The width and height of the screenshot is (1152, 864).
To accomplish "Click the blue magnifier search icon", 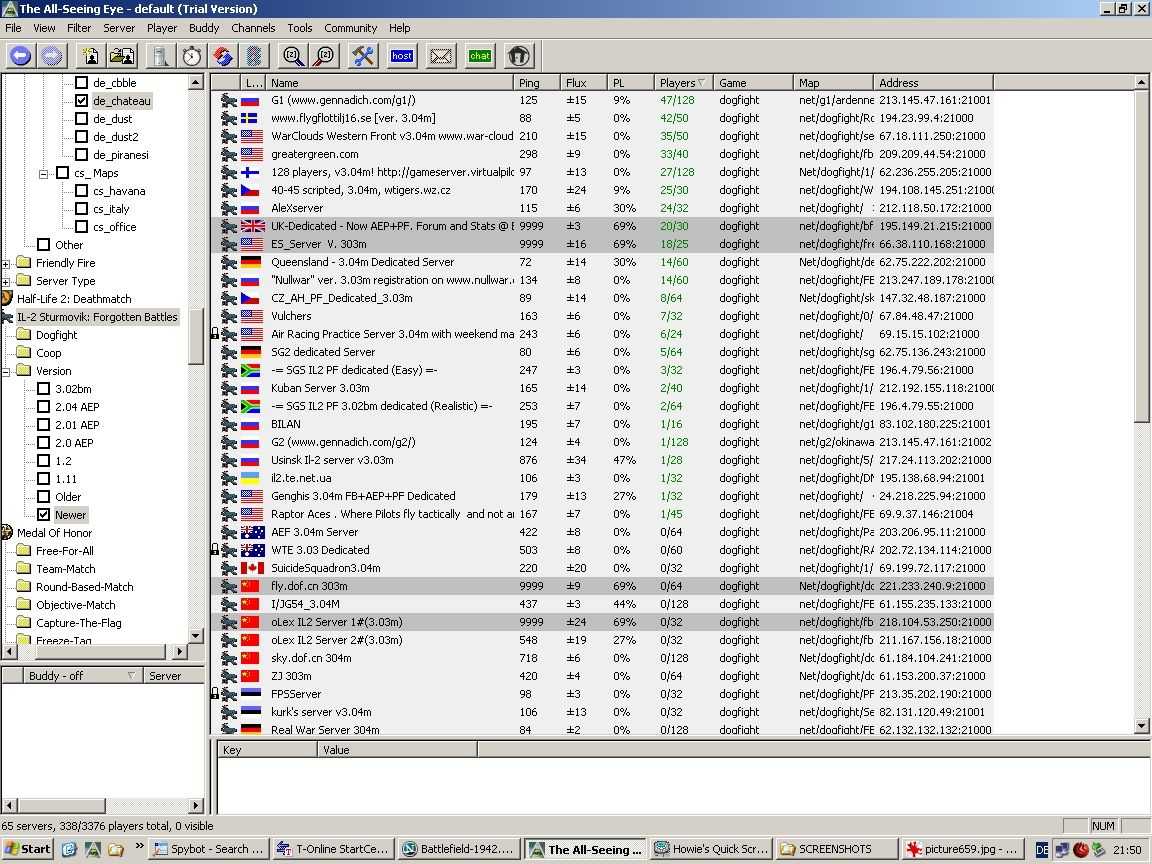I will point(293,56).
